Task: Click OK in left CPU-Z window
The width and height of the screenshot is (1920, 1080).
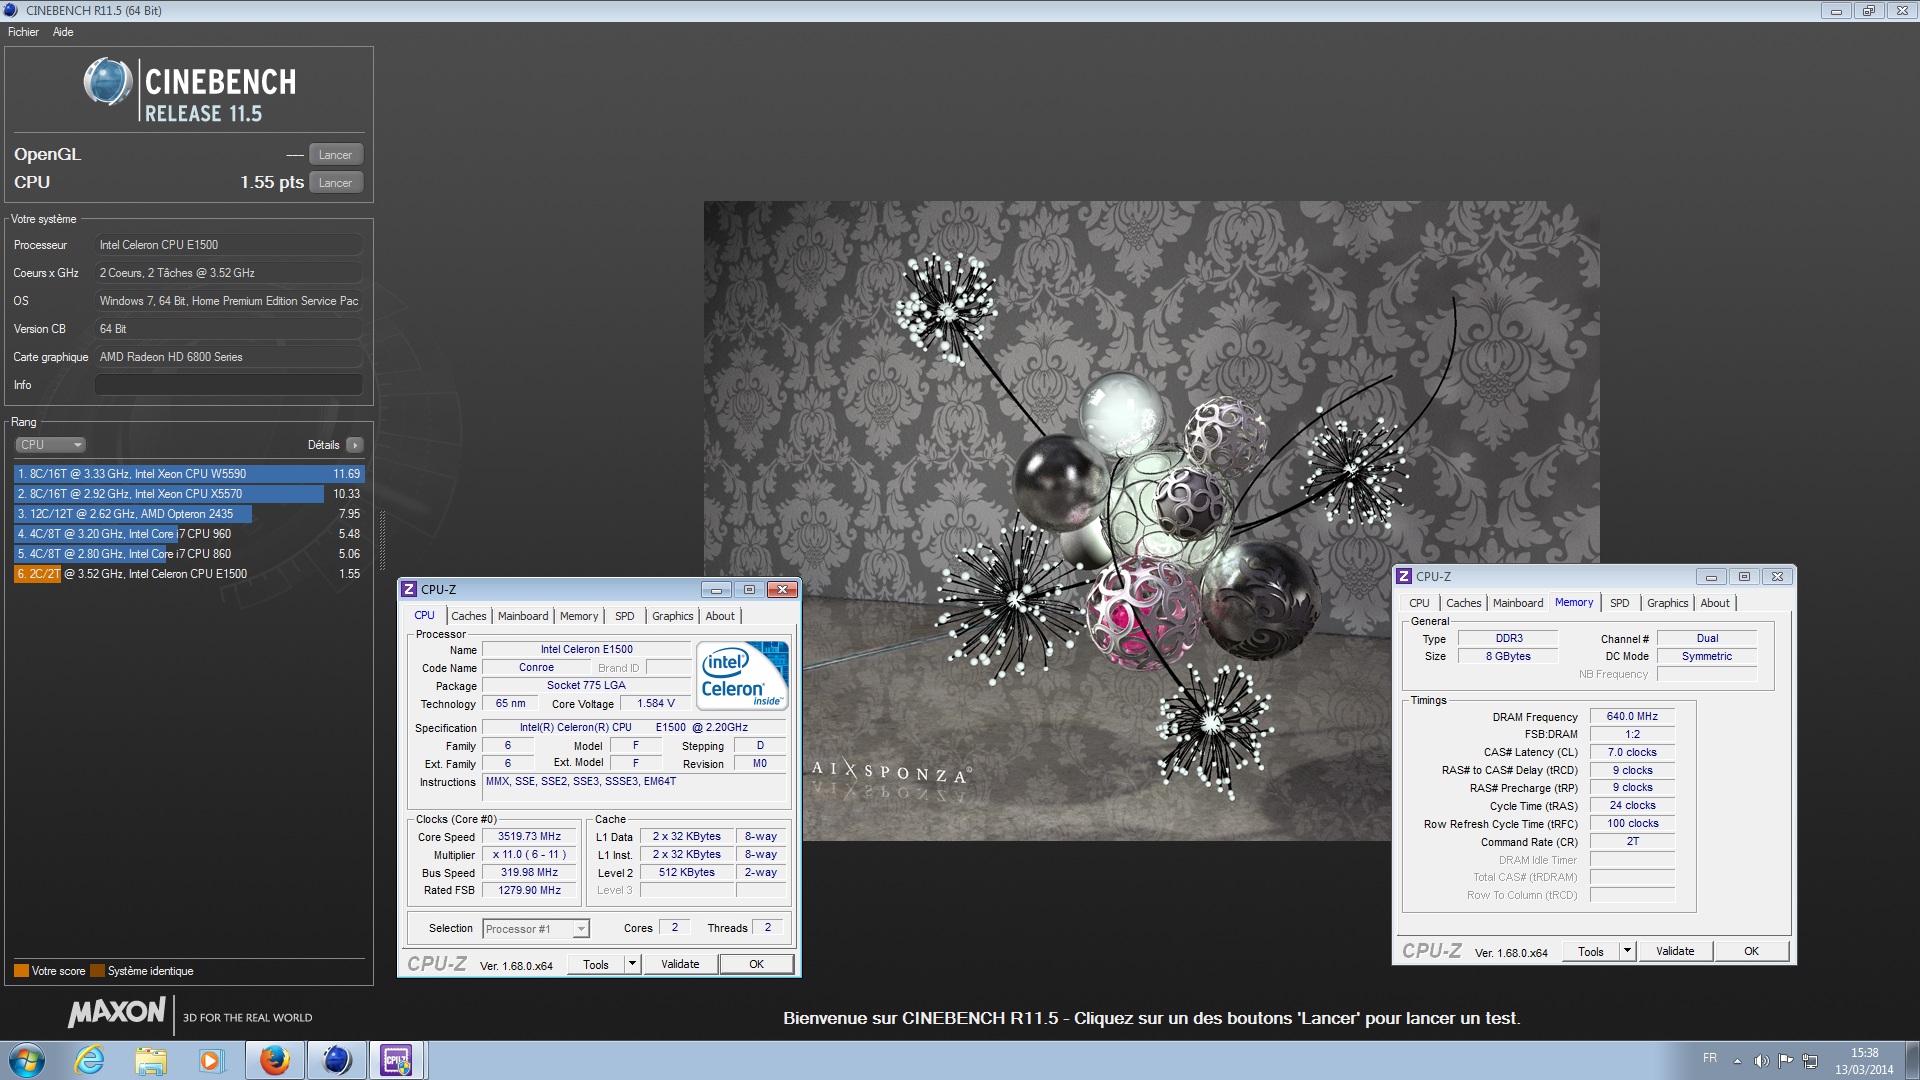Action: point(757,965)
